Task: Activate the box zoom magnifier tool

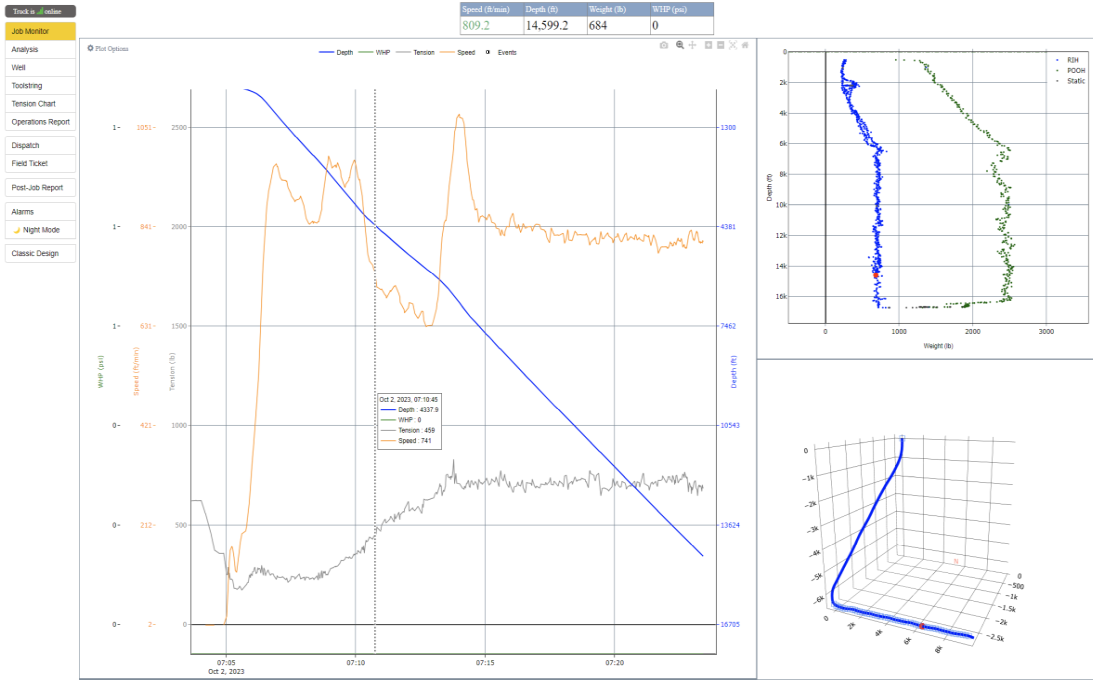Action: 679,45
